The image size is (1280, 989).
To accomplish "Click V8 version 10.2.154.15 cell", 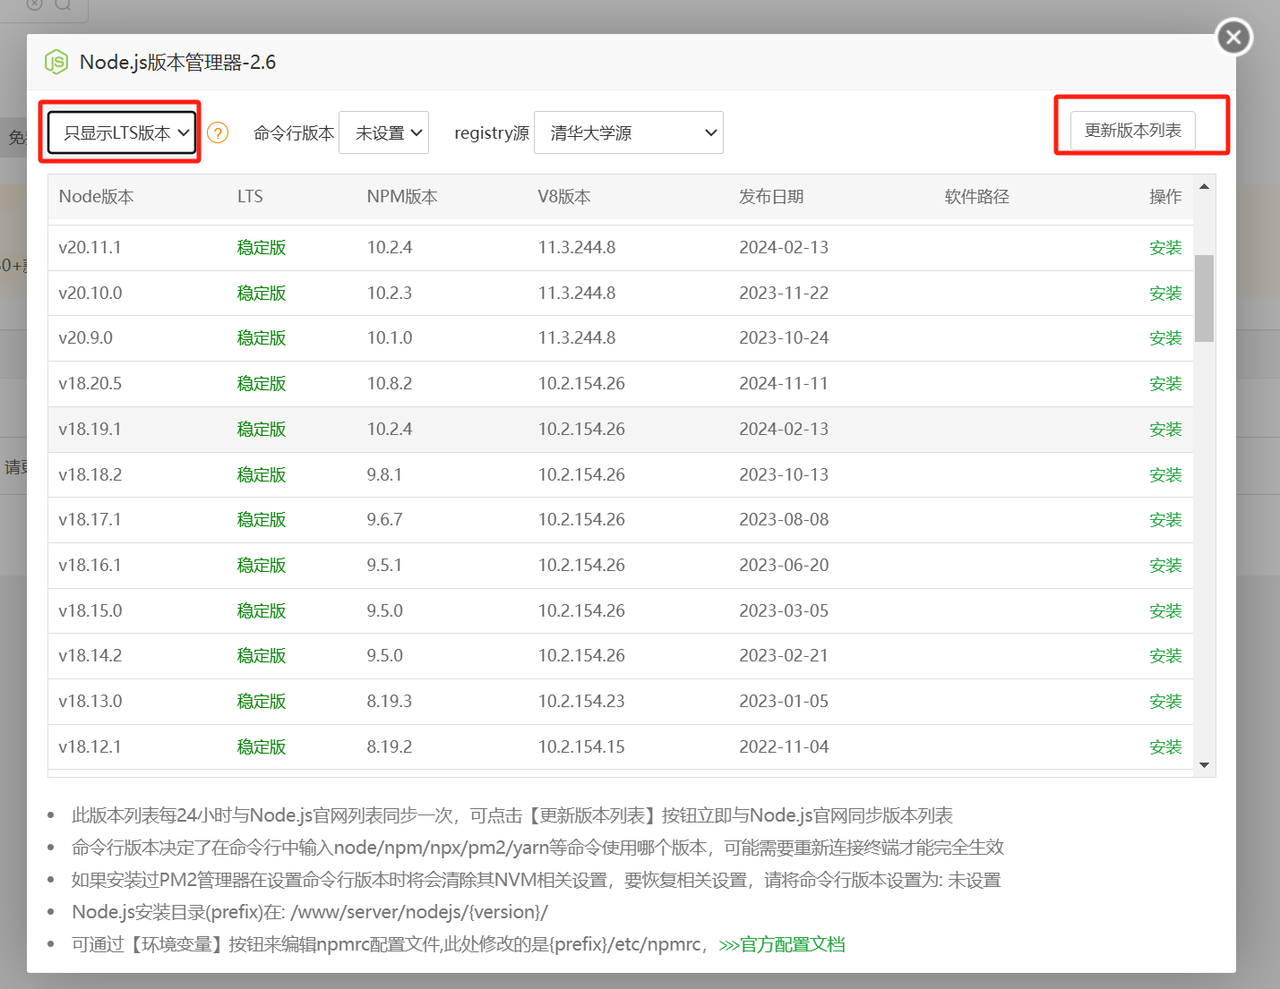I will pyautogui.click(x=581, y=747).
